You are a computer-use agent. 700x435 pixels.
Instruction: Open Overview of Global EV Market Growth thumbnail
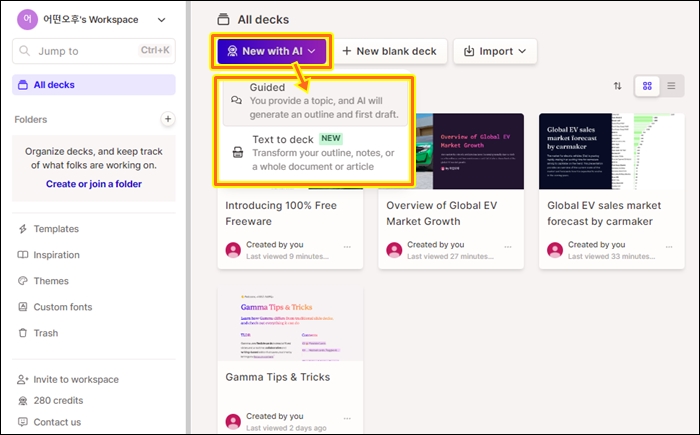[x=470, y=151]
